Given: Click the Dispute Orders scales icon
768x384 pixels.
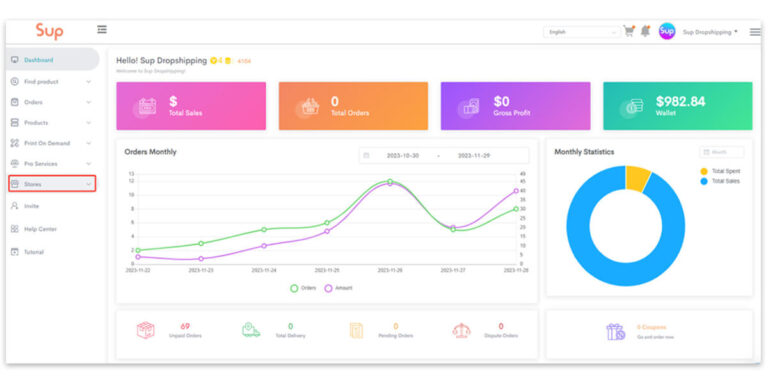Looking at the screenshot, I should tap(461, 330).
